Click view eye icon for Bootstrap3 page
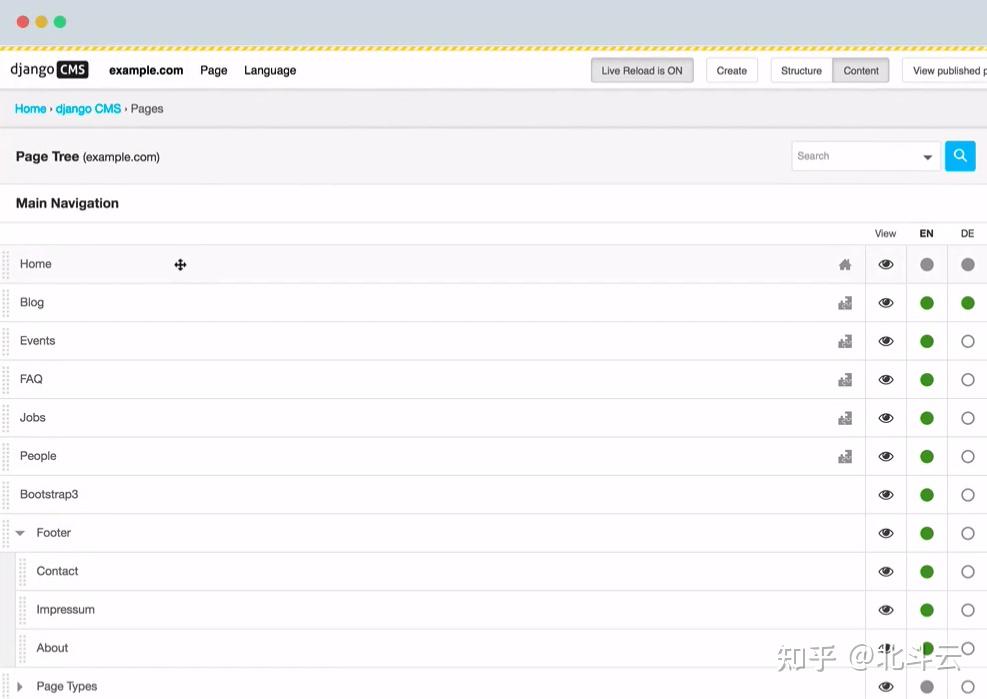The height and width of the screenshot is (699, 987). 886,495
